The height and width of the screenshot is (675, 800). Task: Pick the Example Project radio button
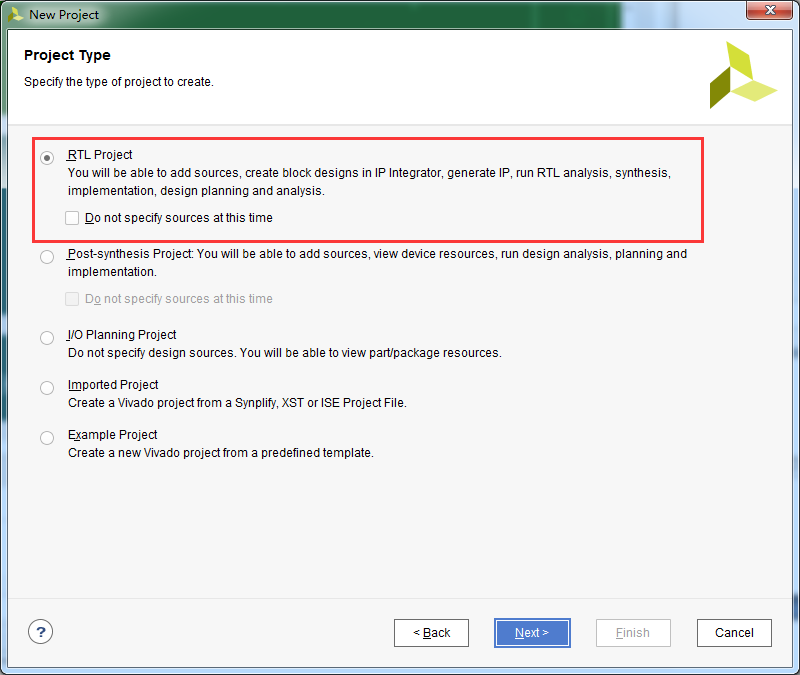pos(47,438)
